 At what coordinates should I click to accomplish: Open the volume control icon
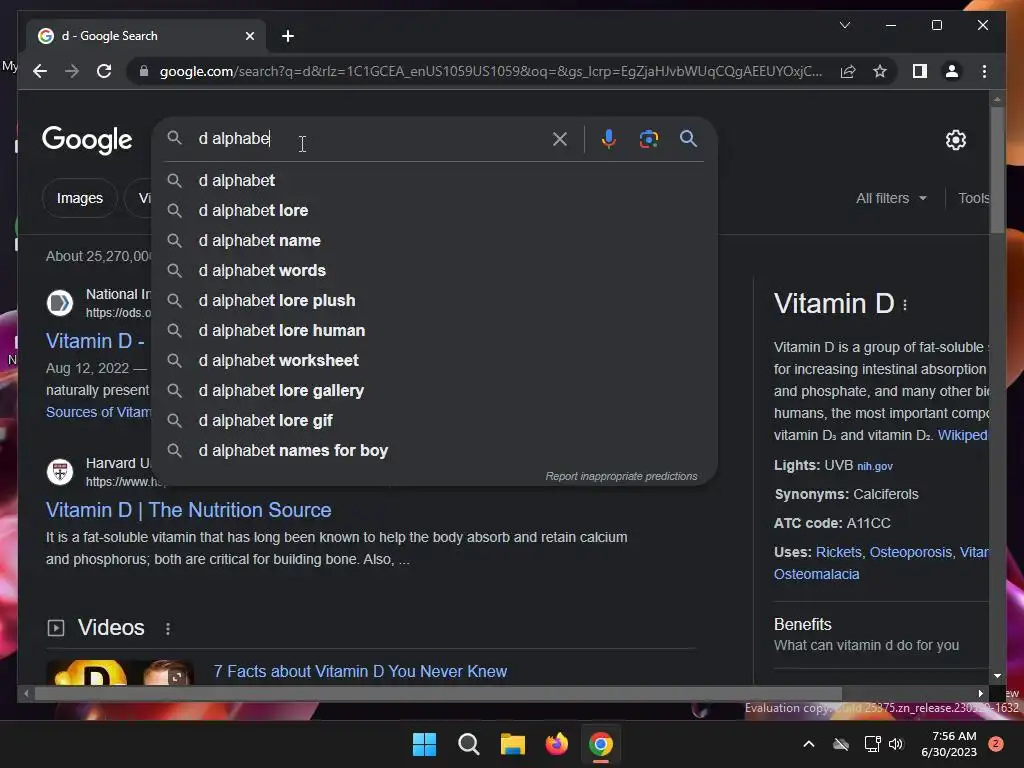pos(896,744)
